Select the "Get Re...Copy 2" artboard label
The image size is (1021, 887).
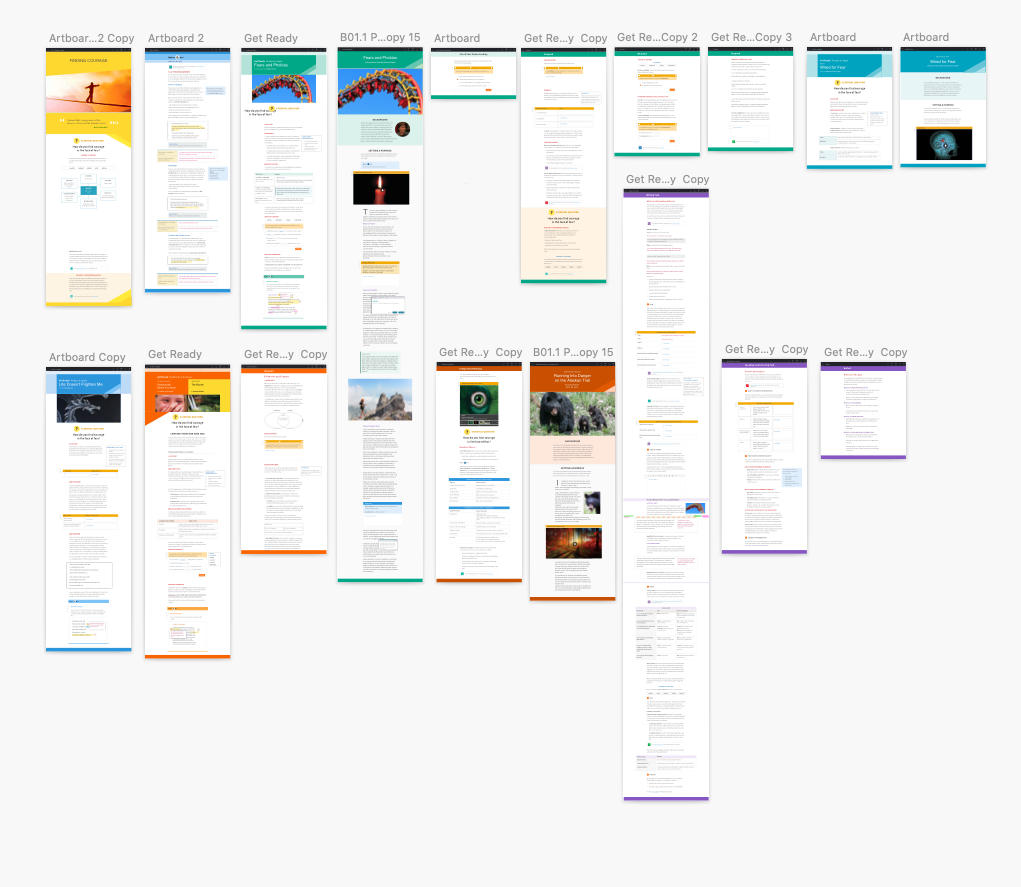click(657, 38)
